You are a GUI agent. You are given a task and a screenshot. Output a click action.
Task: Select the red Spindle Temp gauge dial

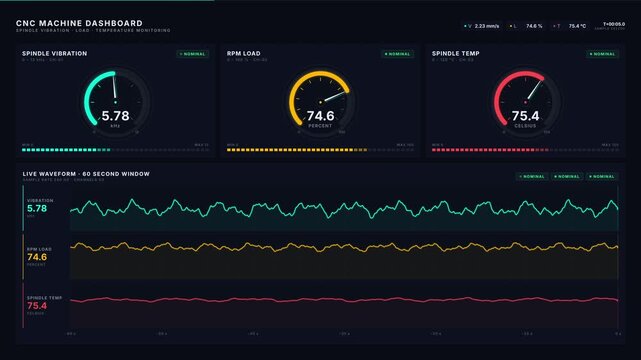coord(525,101)
